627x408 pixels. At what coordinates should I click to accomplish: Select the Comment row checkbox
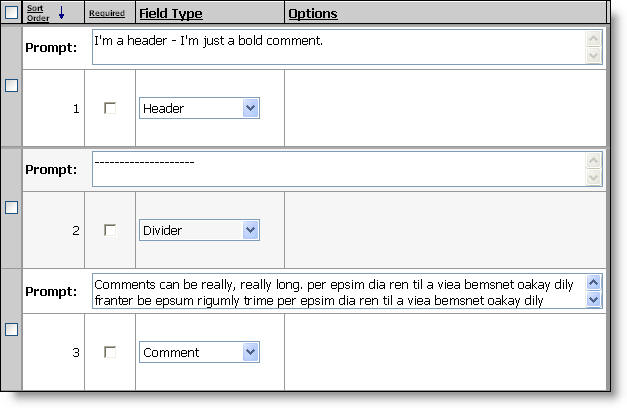click(x=11, y=330)
